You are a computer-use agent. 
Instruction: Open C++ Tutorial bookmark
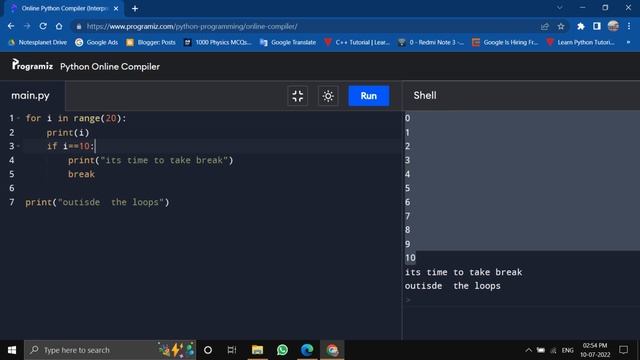pyautogui.click(x=357, y=42)
